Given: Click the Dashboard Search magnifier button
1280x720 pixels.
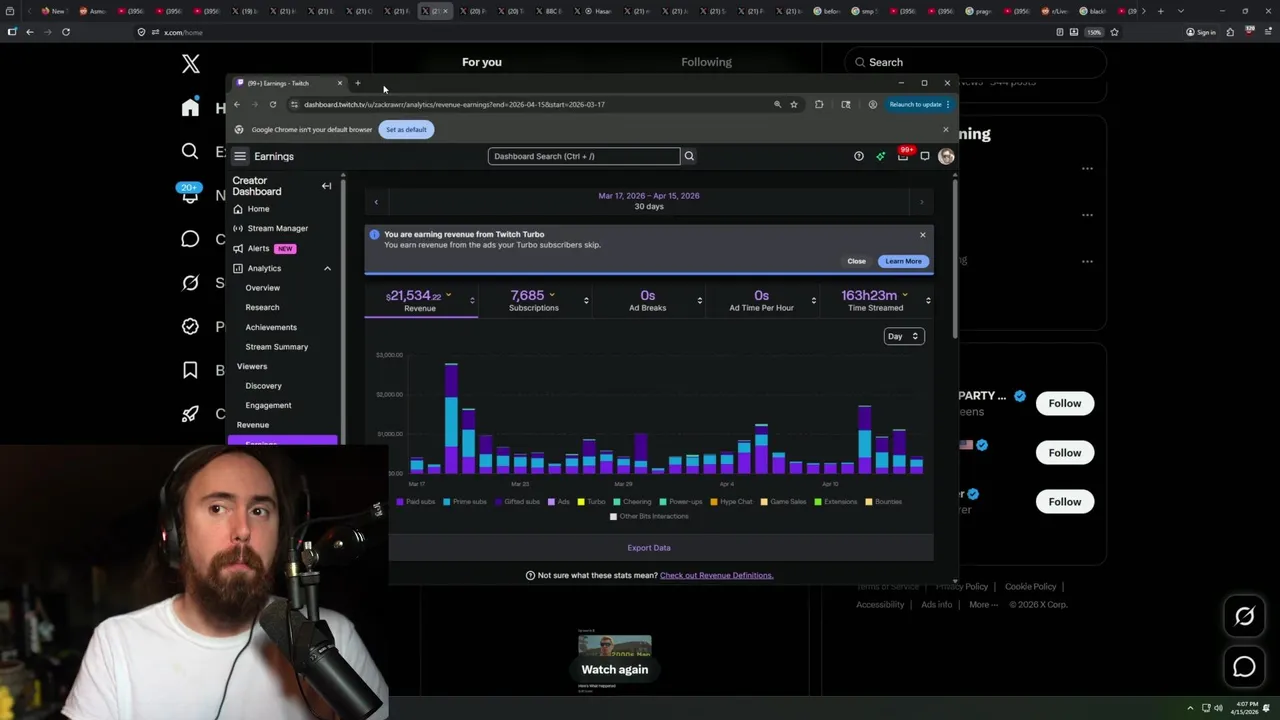Looking at the screenshot, I should click(x=689, y=156).
